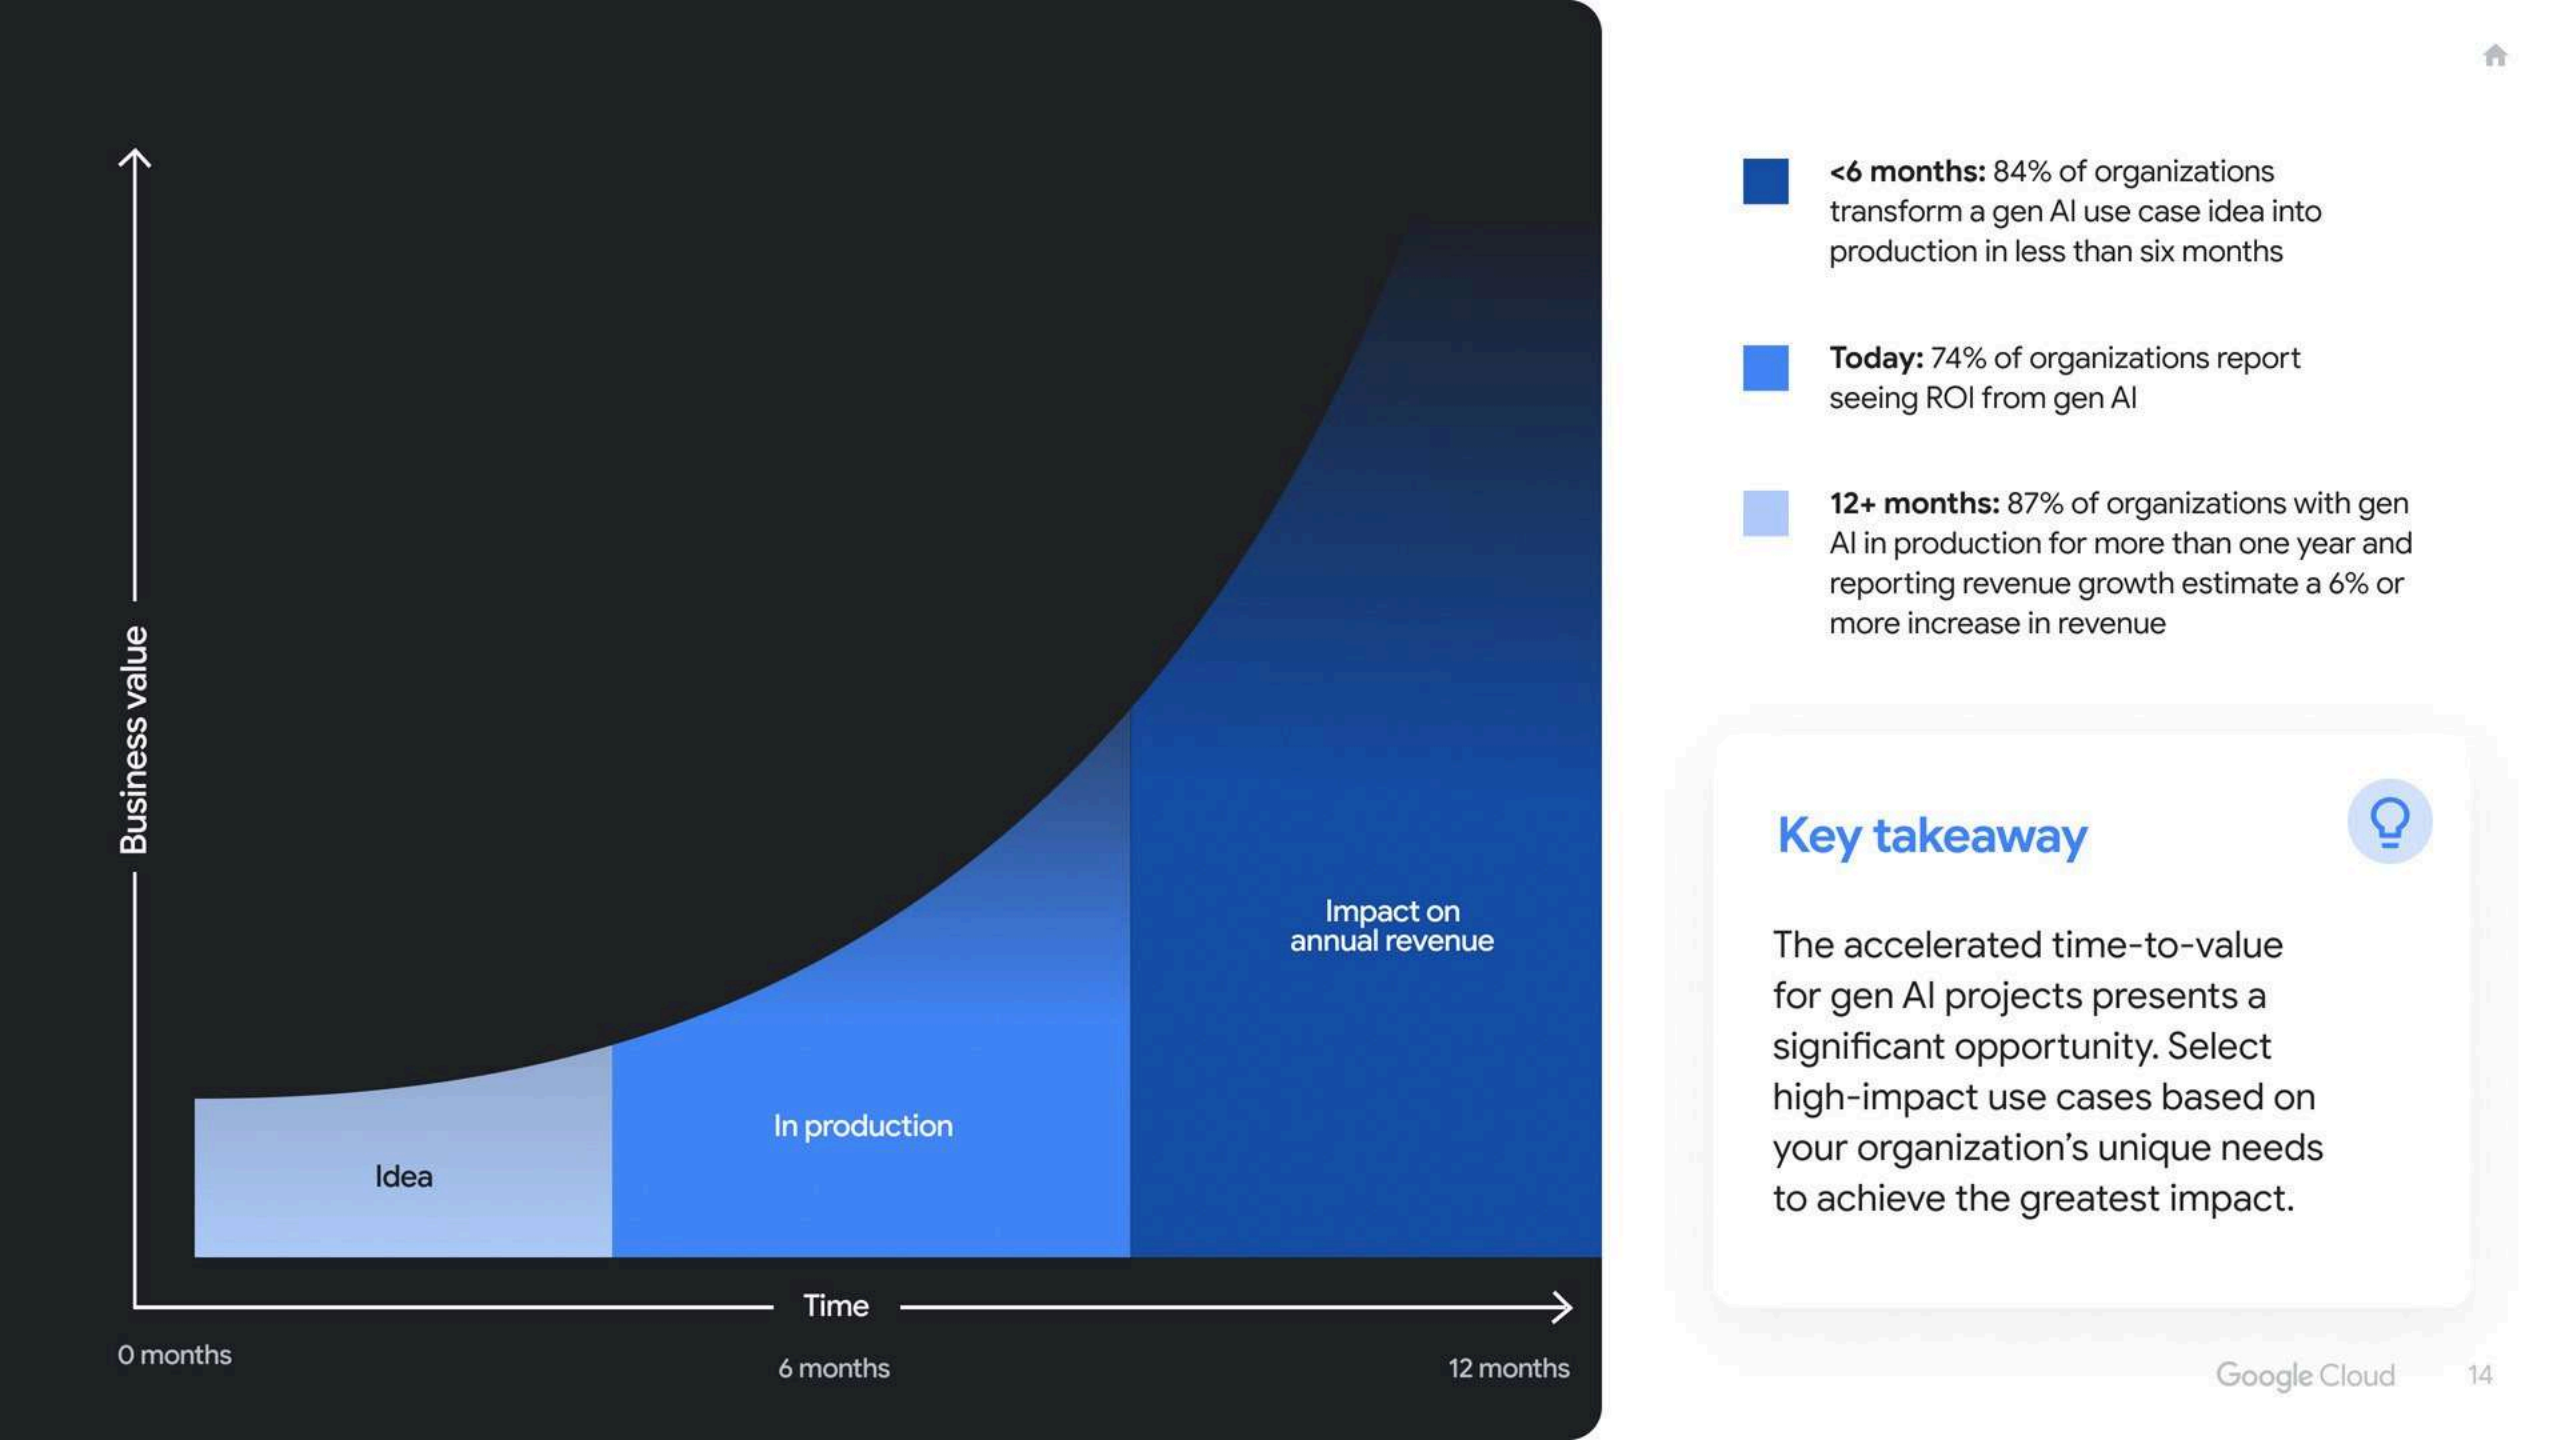Click the 'Today:' bold legend text

point(1875,358)
